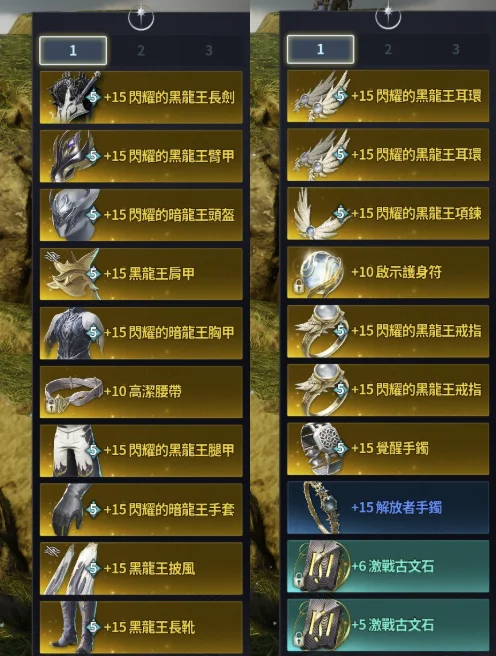
Task: Select the +5 激戰古文石 slot
Action: [x=388, y=625]
